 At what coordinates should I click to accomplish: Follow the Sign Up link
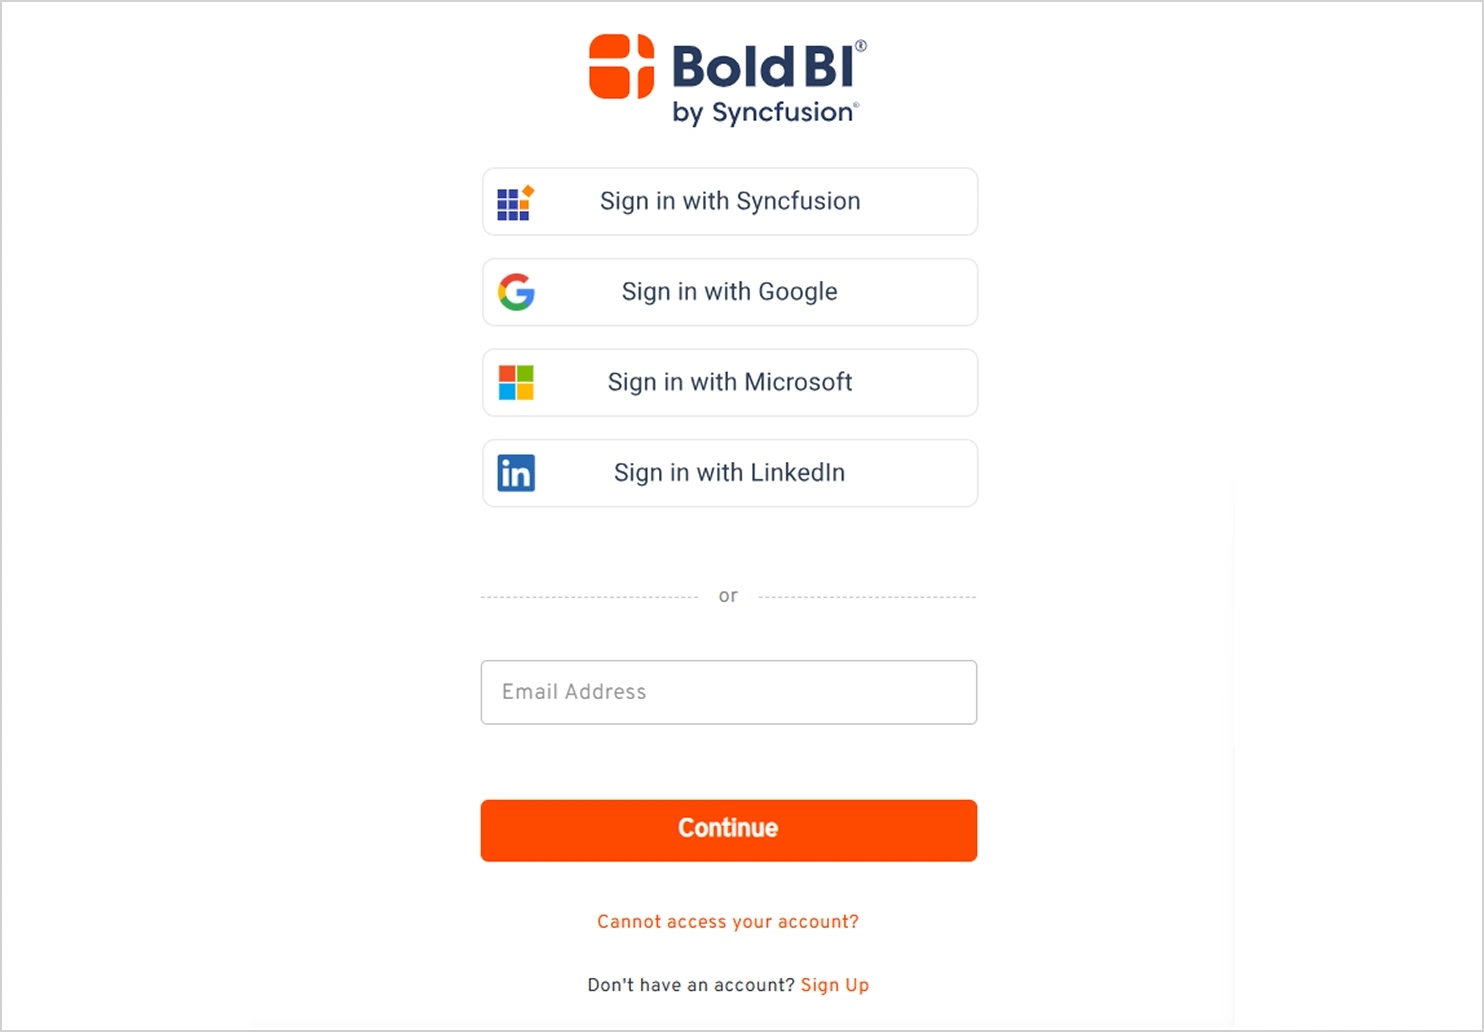click(835, 985)
